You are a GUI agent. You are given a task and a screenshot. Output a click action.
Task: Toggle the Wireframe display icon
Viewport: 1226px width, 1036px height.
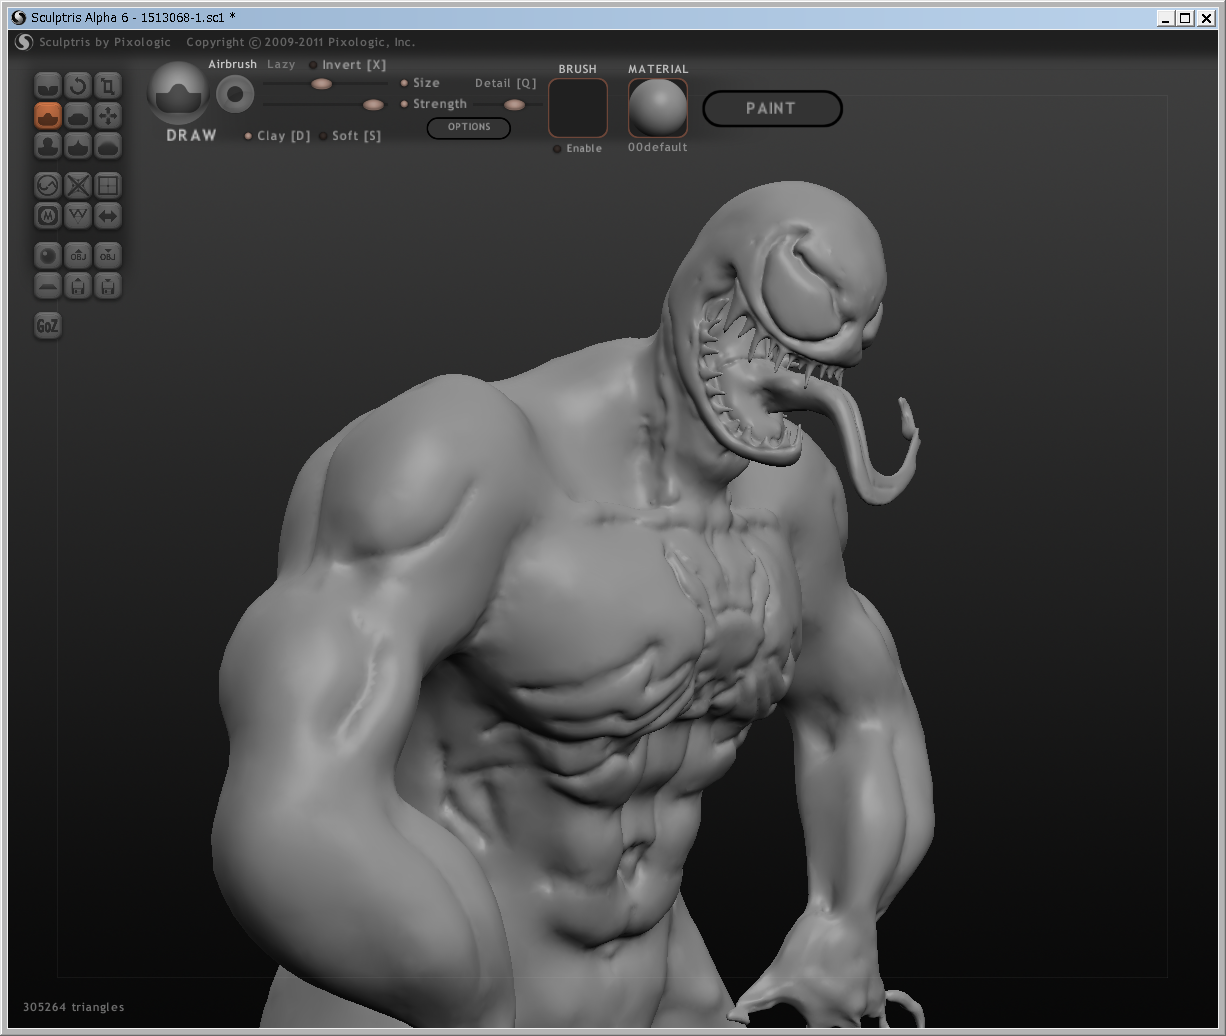(x=78, y=215)
